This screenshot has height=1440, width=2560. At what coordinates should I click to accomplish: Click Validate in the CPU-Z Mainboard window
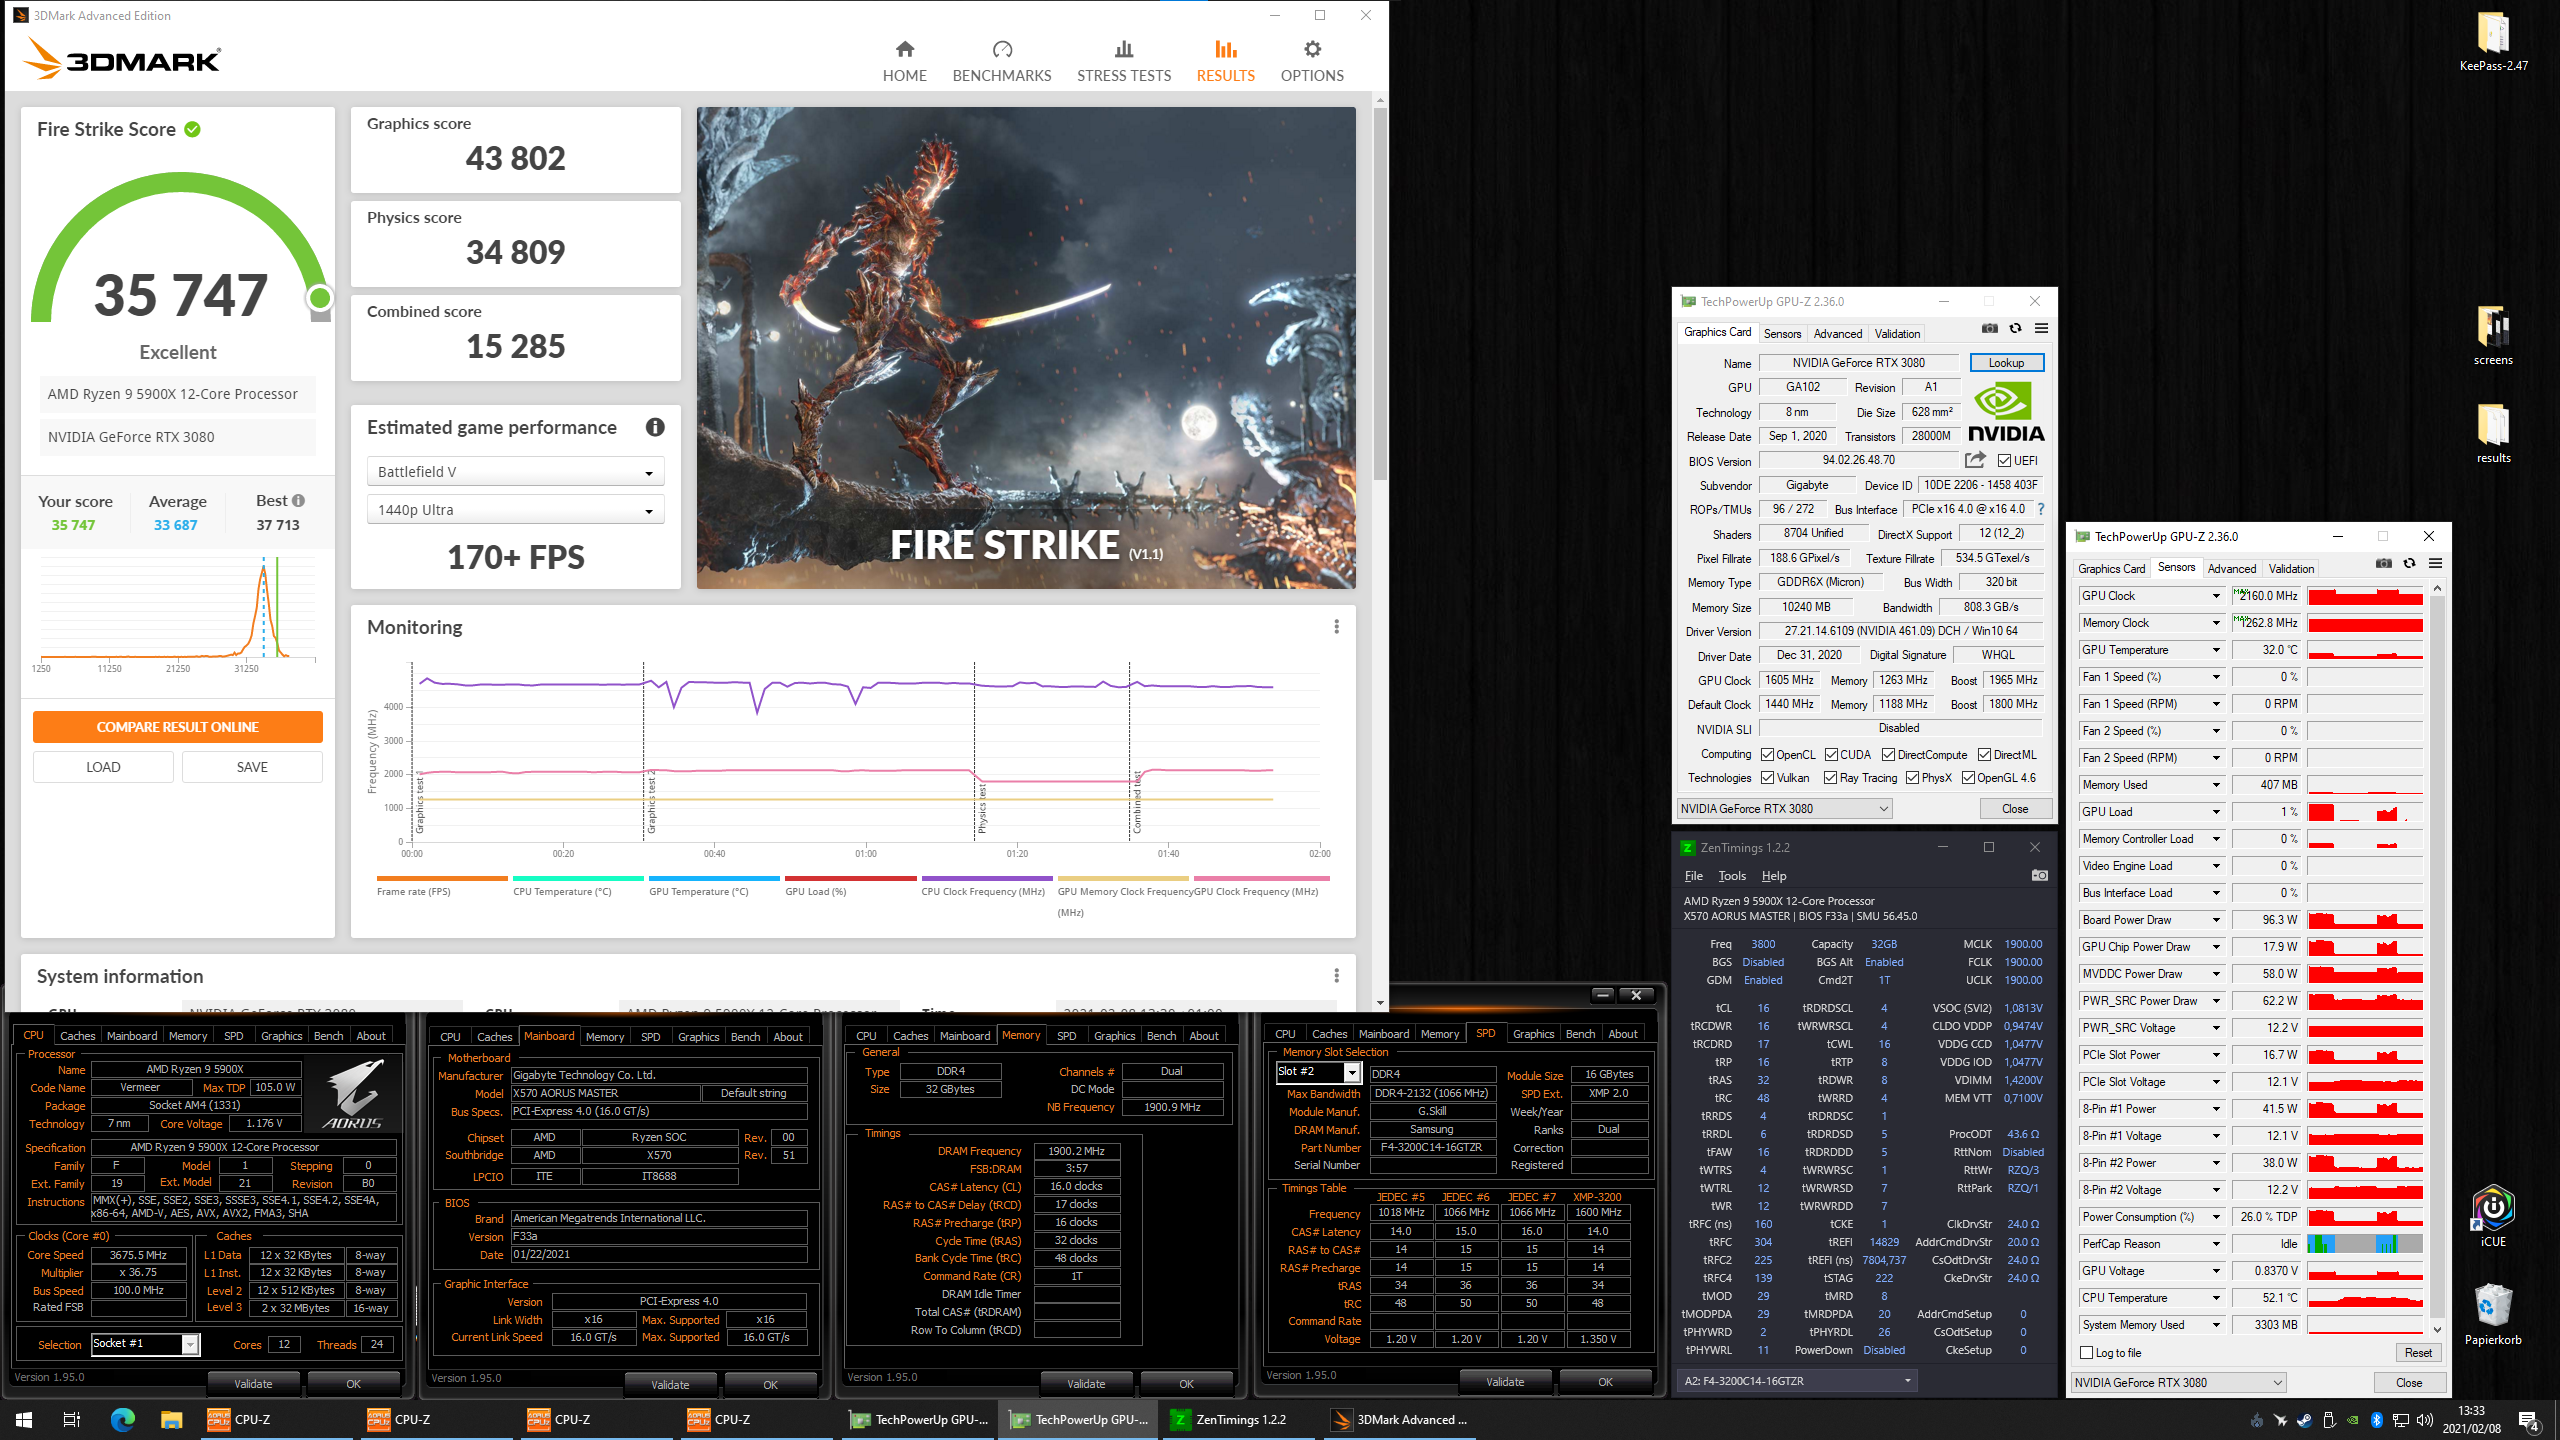point(670,1385)
